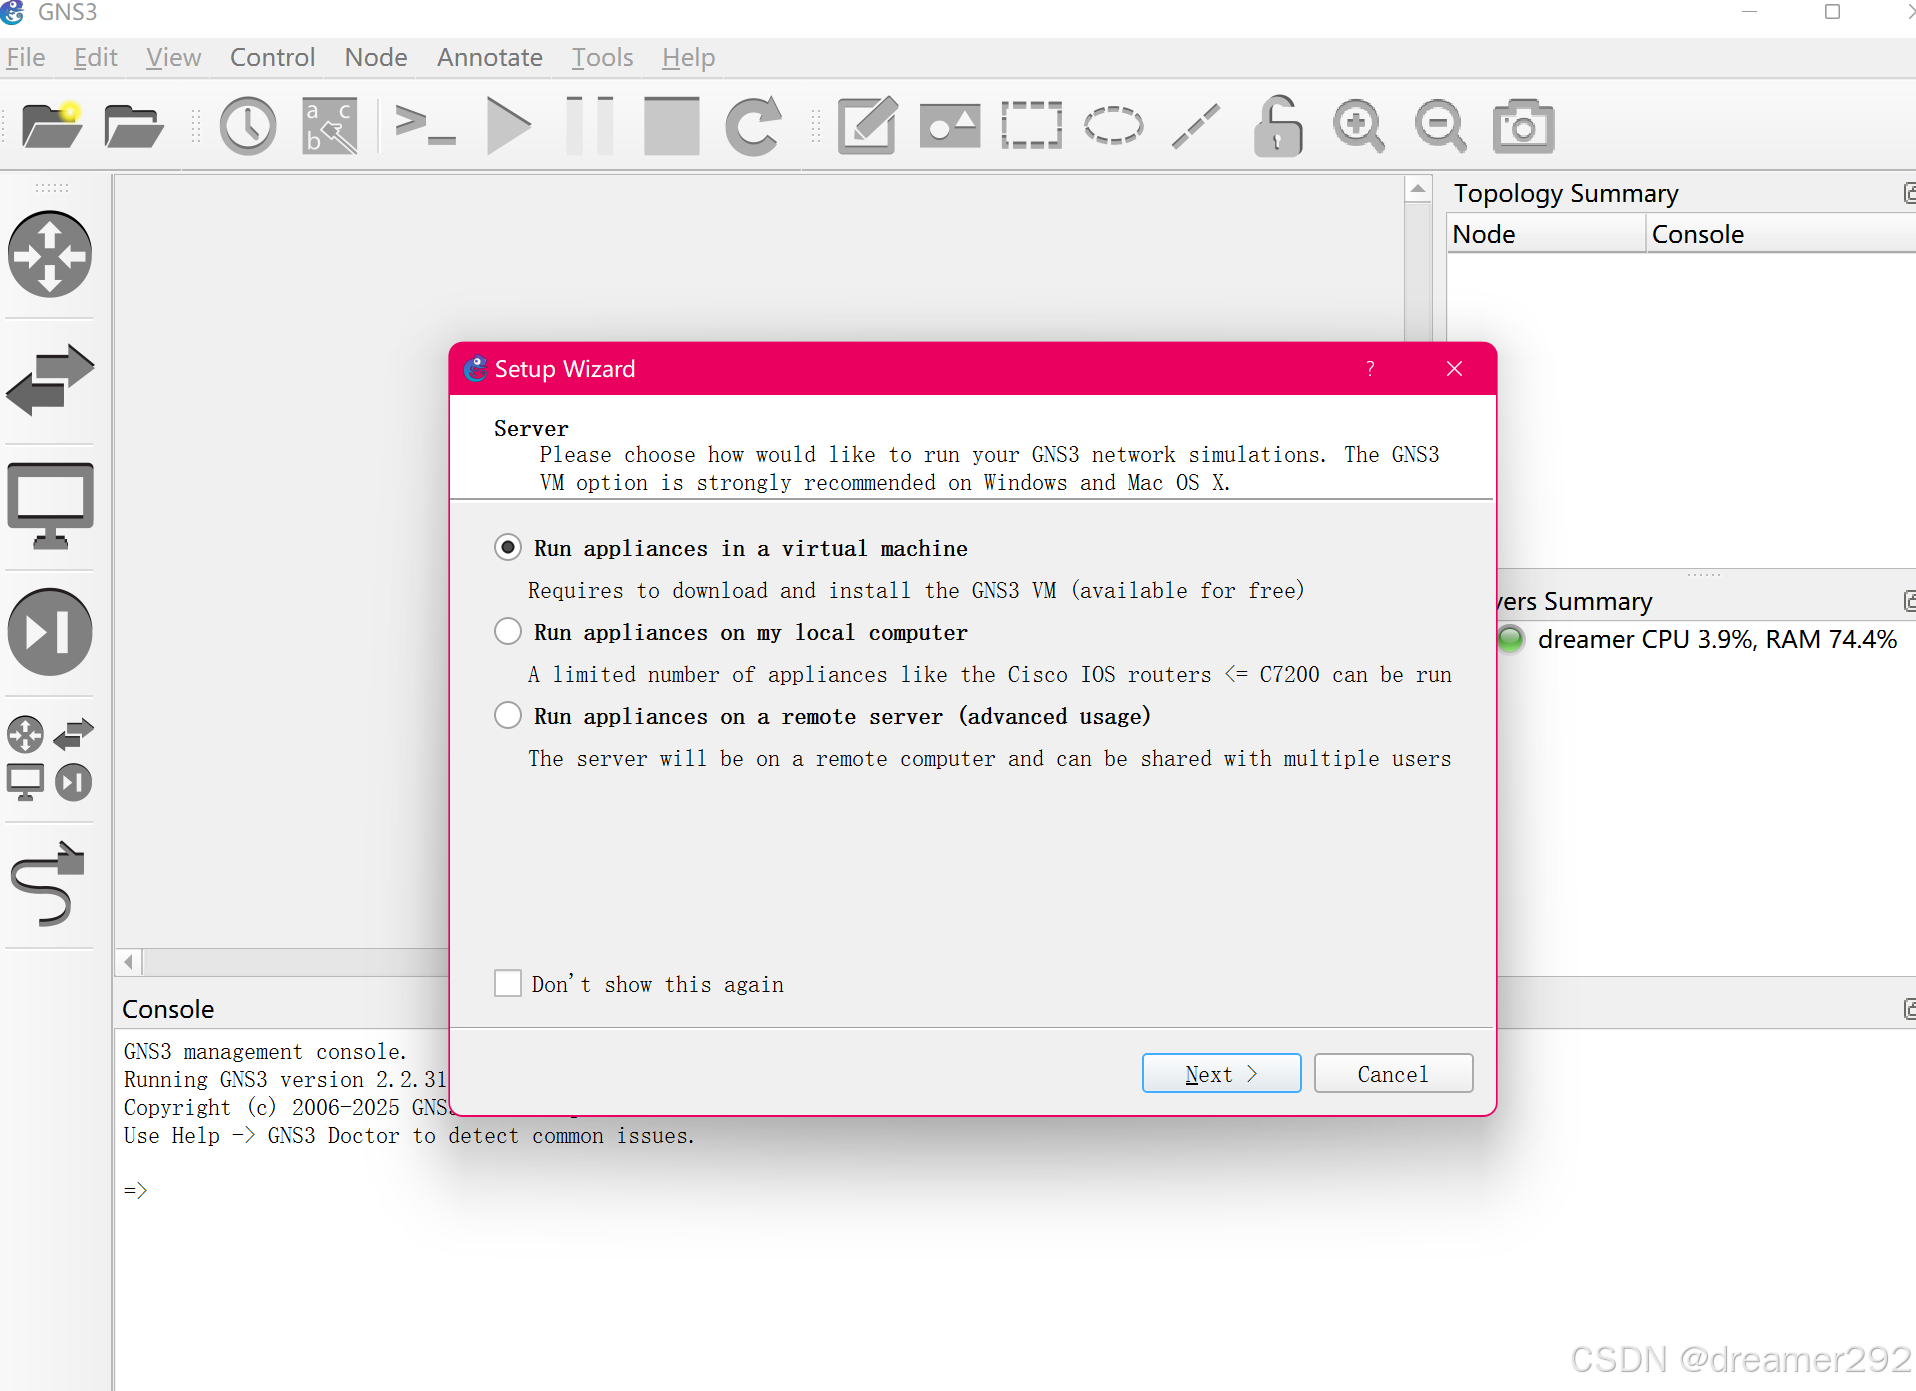Open the Help menu
Image resolution: width=1916 pixels, height=1391 pixels.
pyautogui.click(x=688, y=58)
